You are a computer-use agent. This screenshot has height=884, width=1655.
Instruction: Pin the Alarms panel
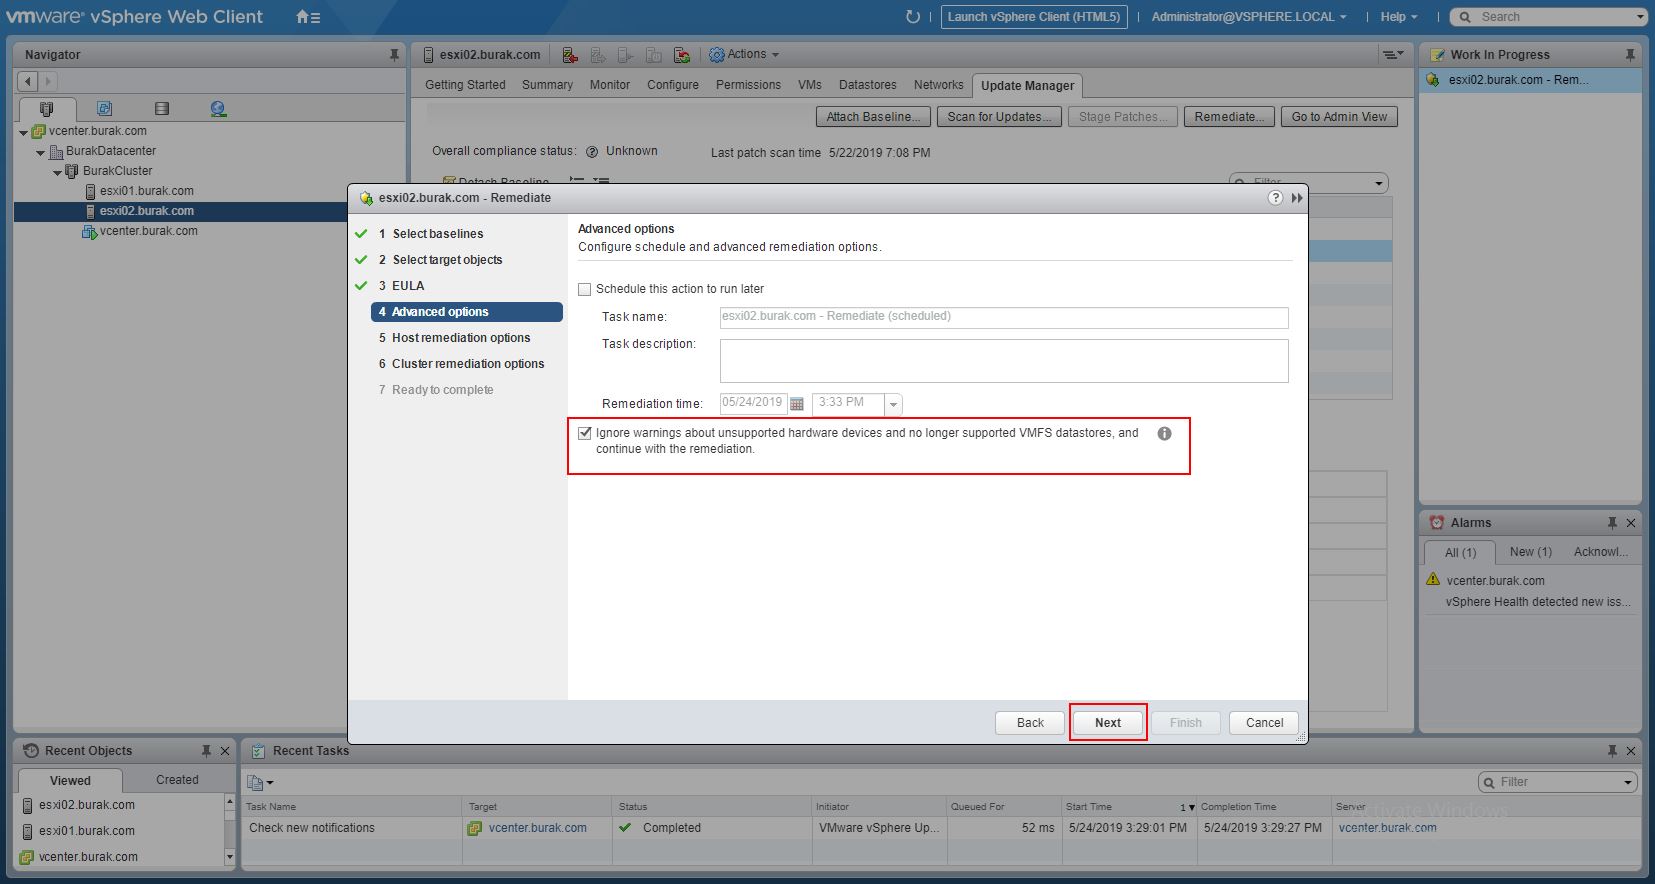click(1612, 523)
